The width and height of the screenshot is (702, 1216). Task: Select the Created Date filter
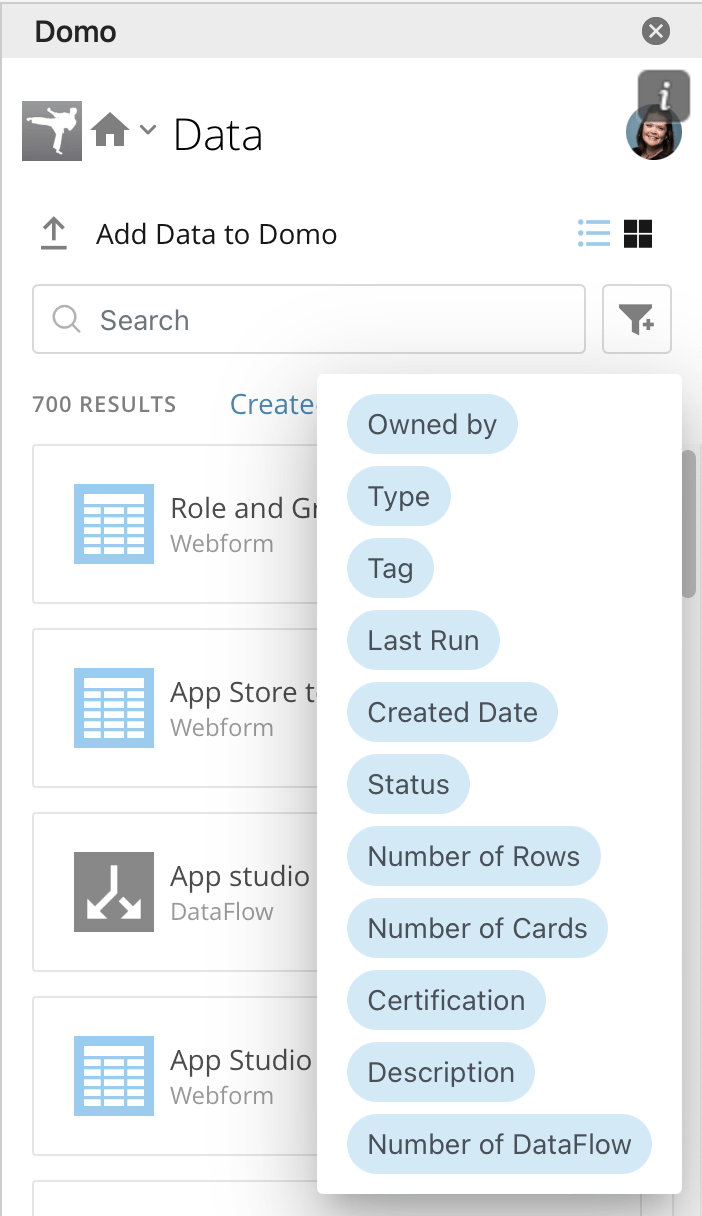(x=452, y=713)
